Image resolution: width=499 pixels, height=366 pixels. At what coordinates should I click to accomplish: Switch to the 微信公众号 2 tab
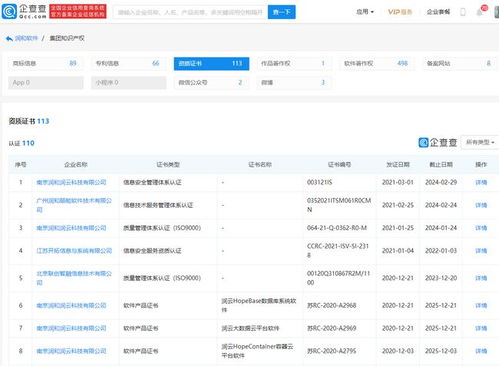pos(211,83)
